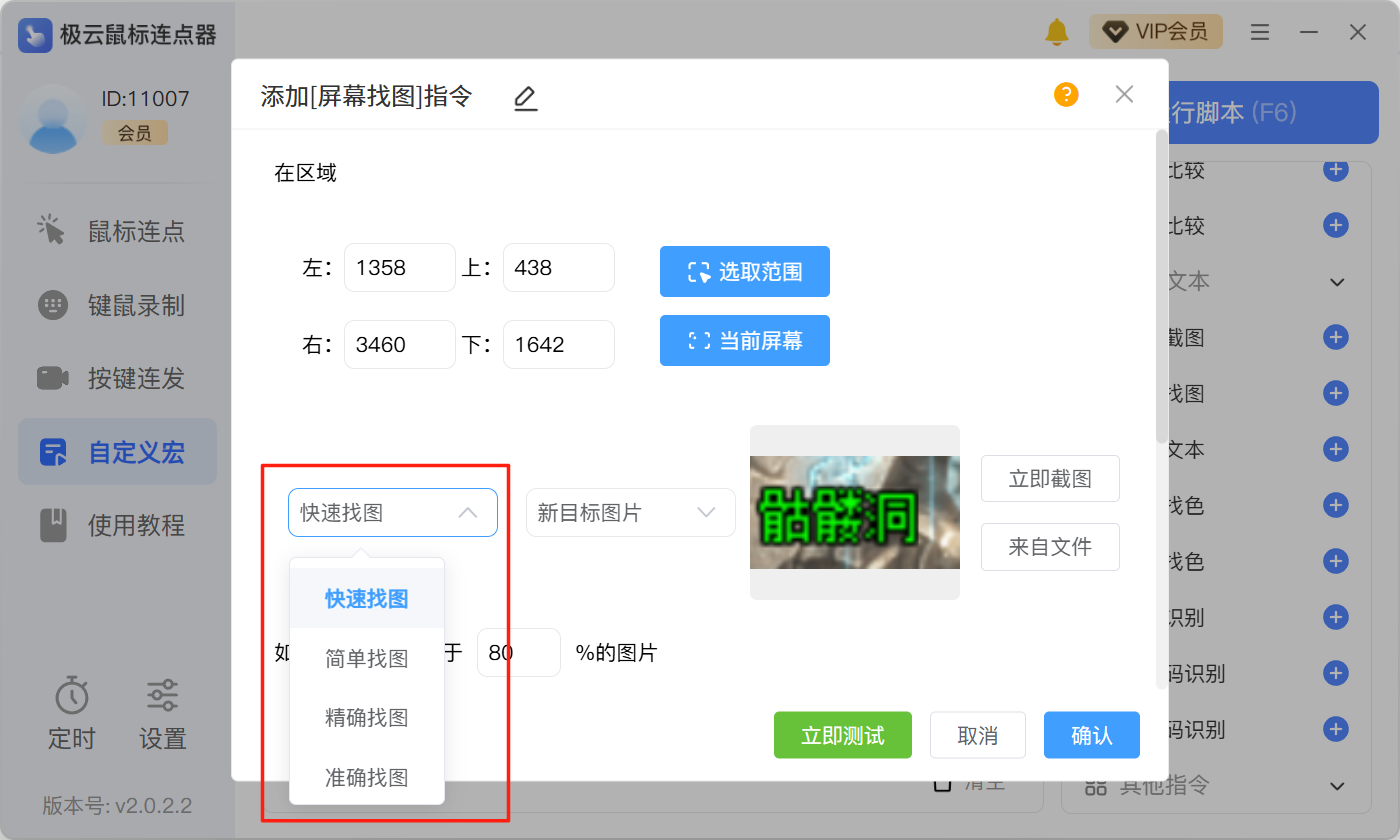
Task: Expand the 快速找图 dropdown
Action: click(392, 513)
